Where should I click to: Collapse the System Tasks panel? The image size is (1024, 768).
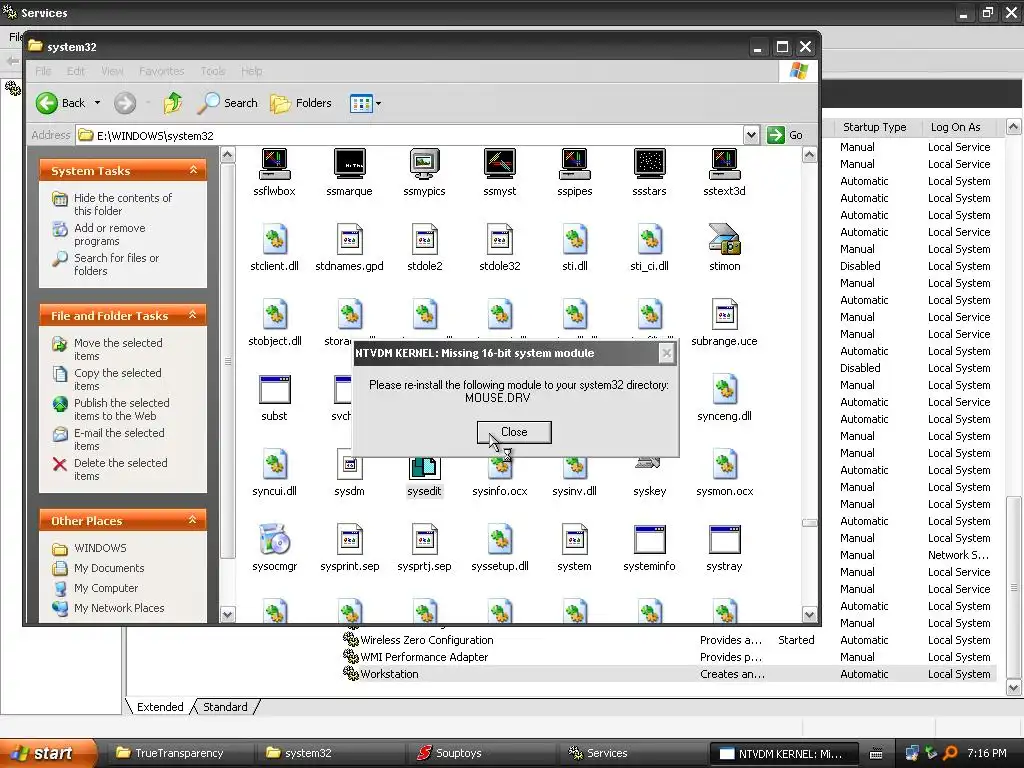pos(193,170)
